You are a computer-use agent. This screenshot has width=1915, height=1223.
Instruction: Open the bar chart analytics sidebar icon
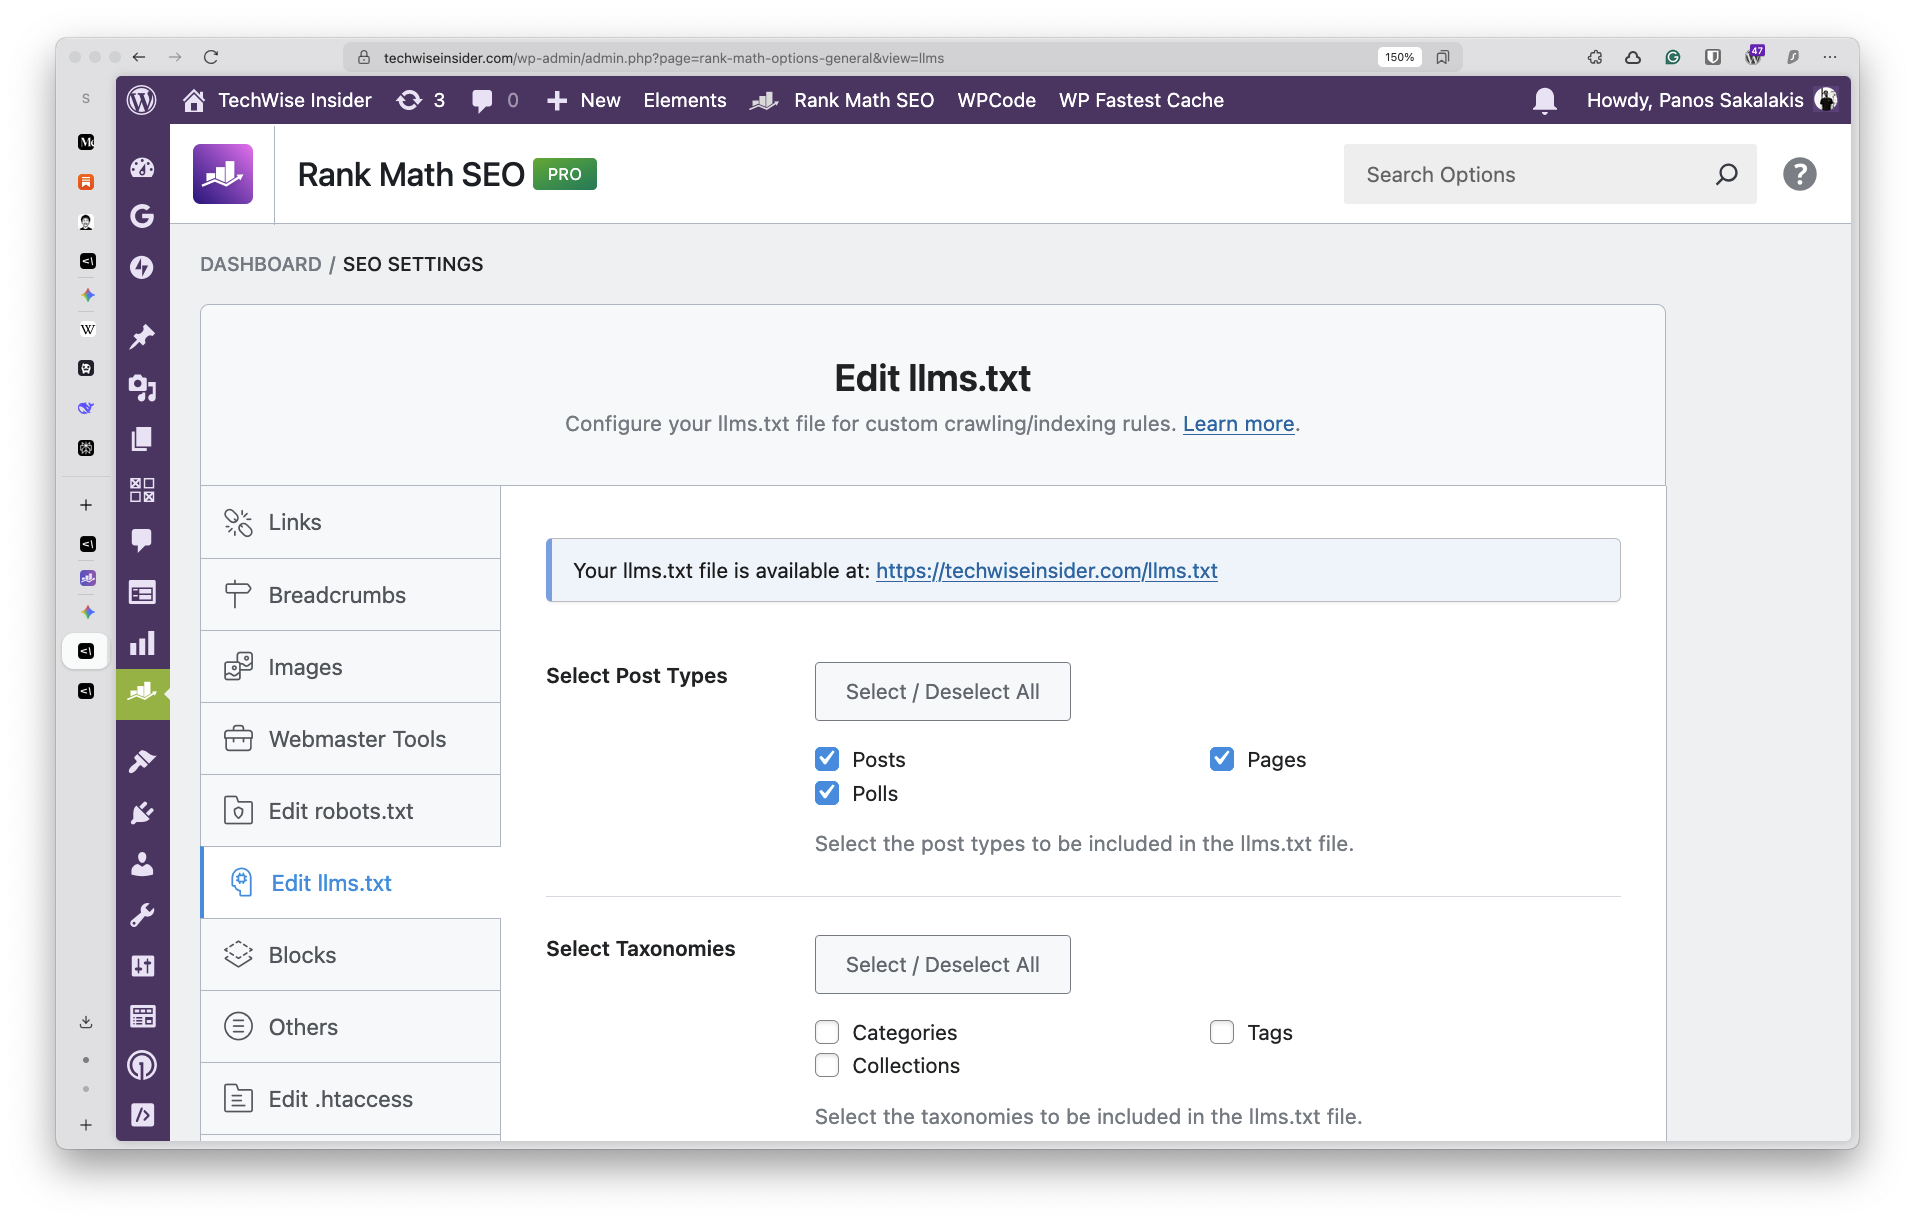(x=142, y=643)
